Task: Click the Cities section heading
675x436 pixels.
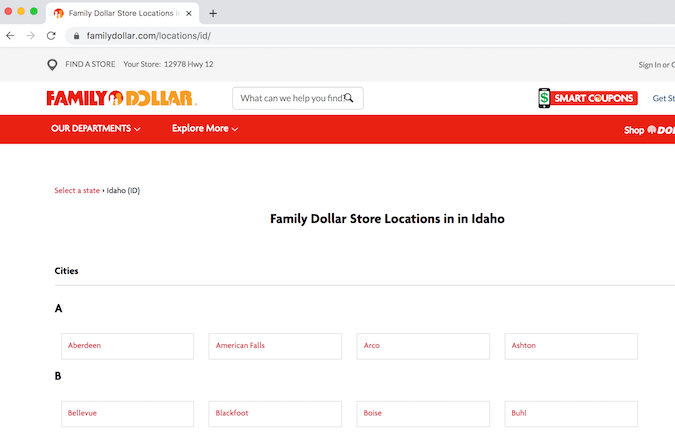Action: coord(66,271)
